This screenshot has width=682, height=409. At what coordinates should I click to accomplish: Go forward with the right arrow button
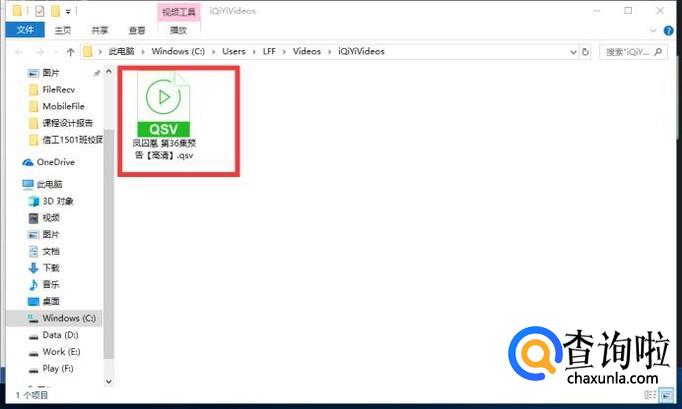[39, 52]
